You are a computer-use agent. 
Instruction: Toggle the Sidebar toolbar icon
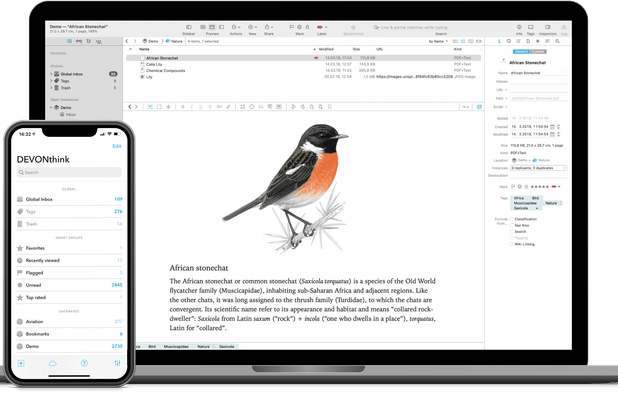[x=189, y=27]
